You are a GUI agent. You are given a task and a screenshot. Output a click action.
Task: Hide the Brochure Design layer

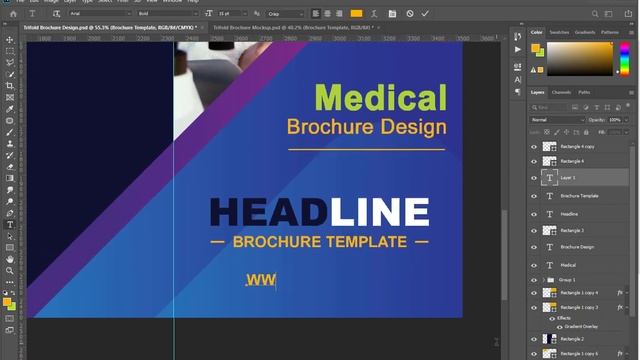pos(534,247)
